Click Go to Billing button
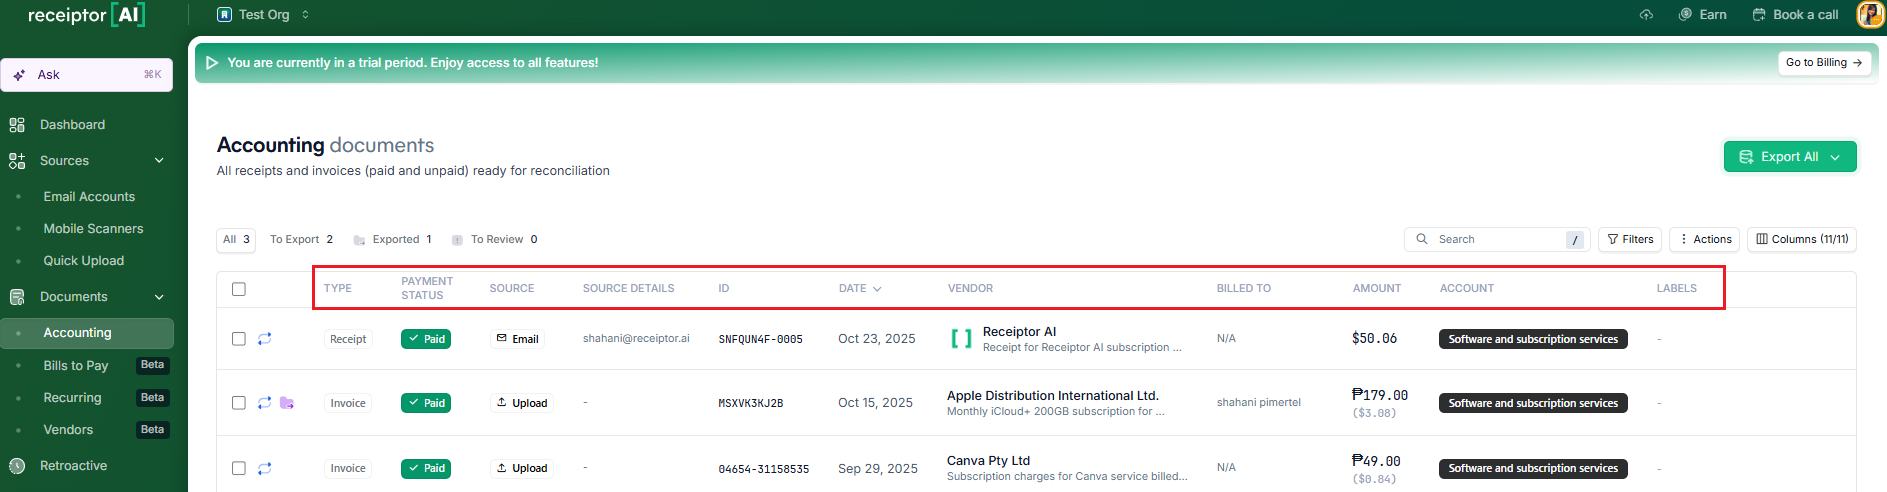Image resolution: width=1887 pixels, height=492 pixels. coord(1824,62)
